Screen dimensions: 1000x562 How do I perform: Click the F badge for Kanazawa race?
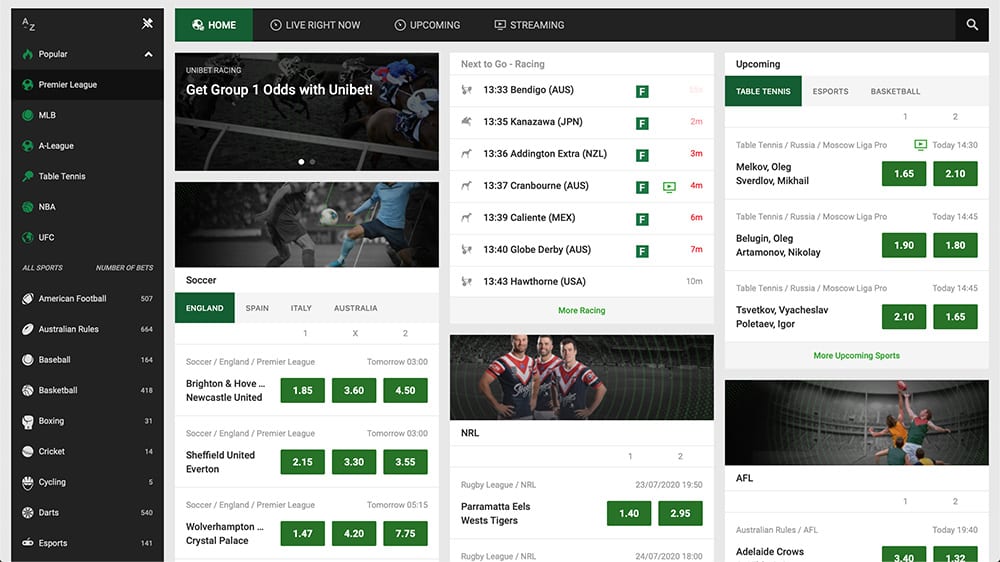click(642, 124)
